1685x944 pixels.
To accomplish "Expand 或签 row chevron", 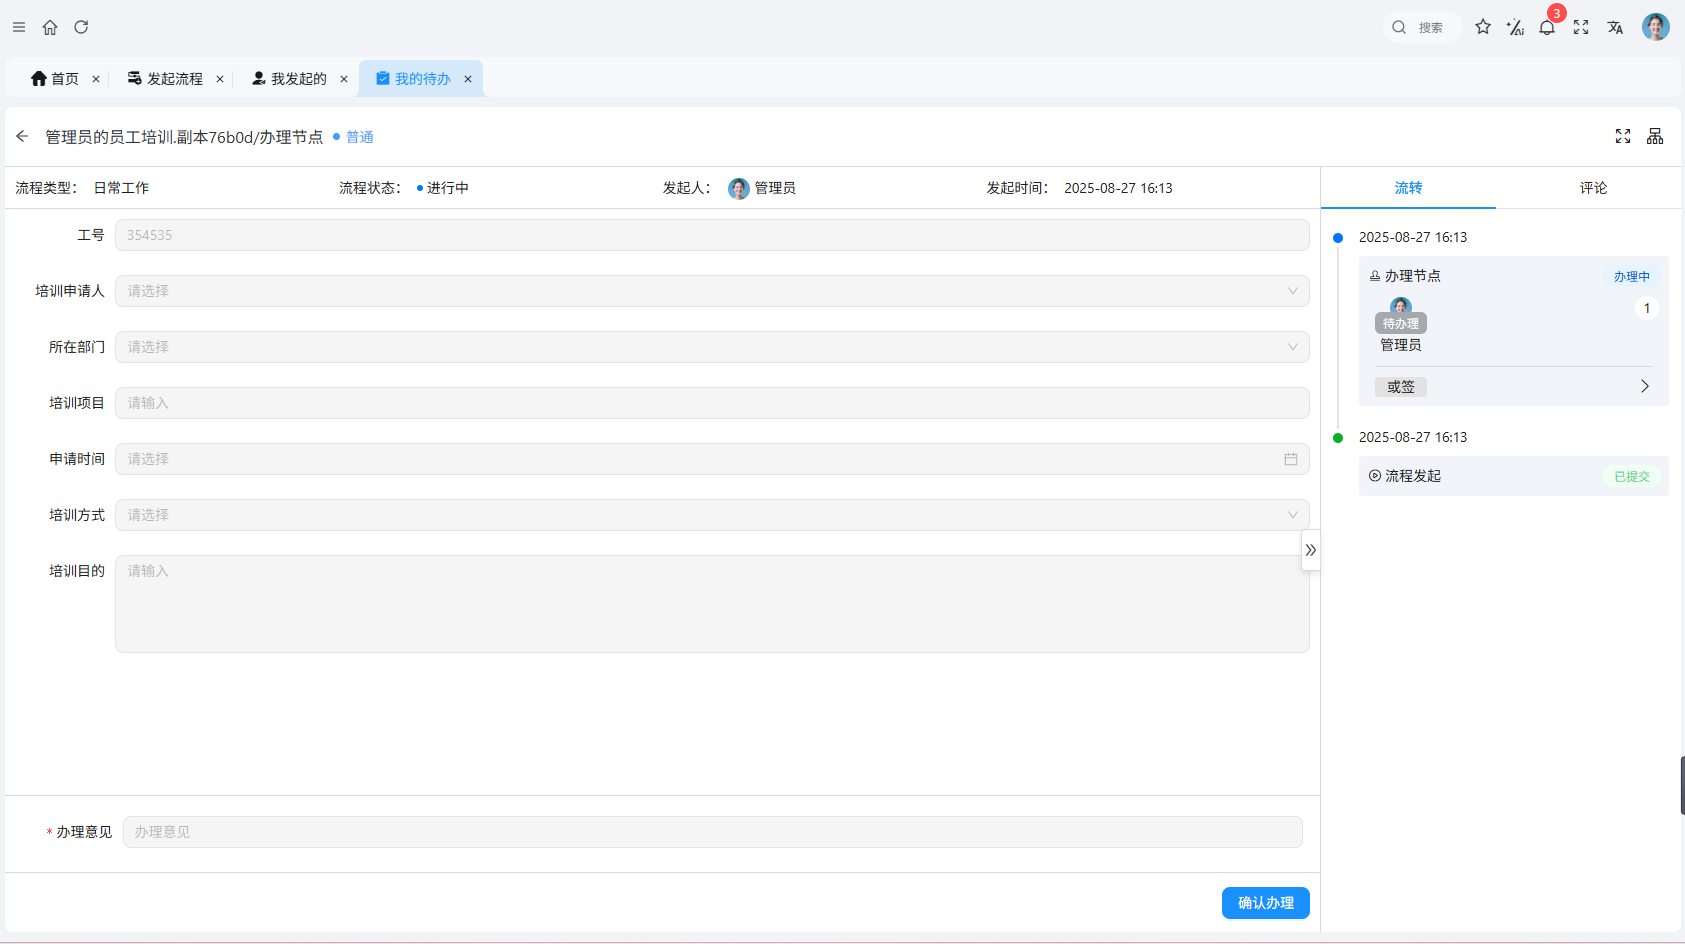I will [x=1645, y=386].
